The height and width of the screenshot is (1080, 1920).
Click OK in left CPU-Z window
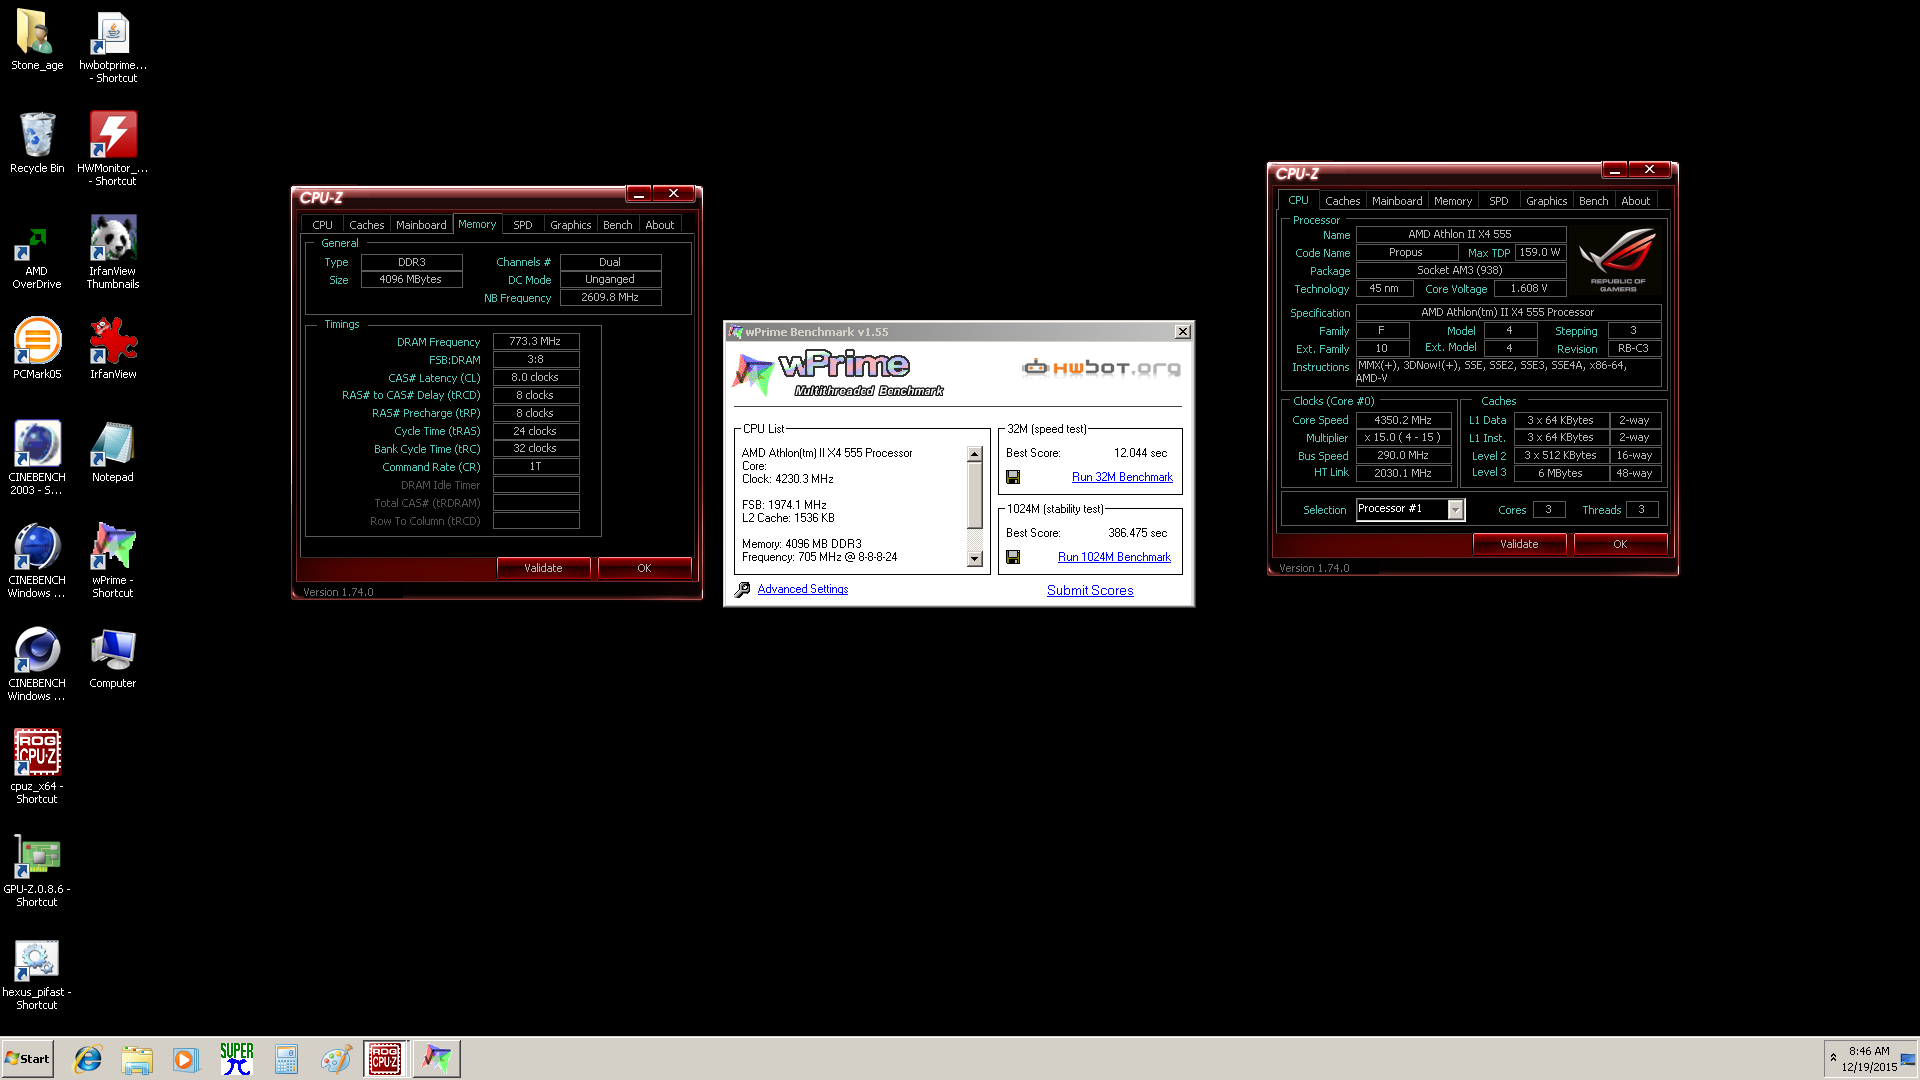click(x=644, y=568)
